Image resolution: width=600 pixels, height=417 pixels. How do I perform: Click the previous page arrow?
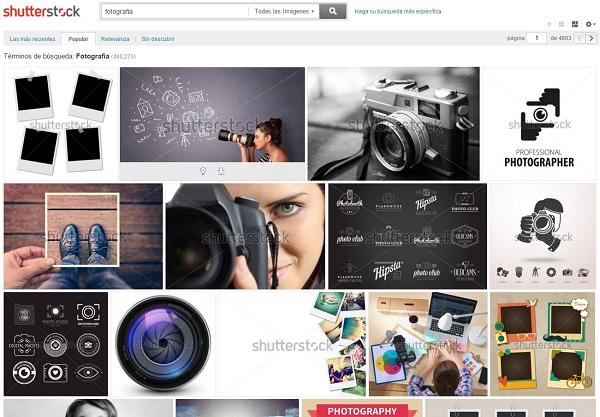pyautogui.click(x=580, y=38)
